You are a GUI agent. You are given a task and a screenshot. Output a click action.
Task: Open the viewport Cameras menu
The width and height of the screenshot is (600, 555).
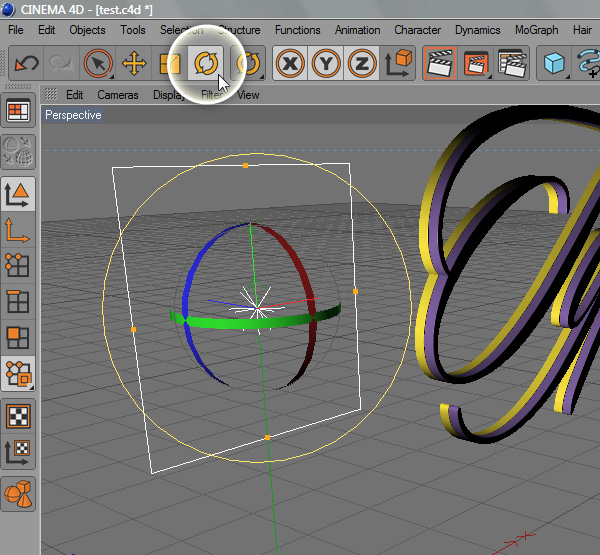click(118, 95)
